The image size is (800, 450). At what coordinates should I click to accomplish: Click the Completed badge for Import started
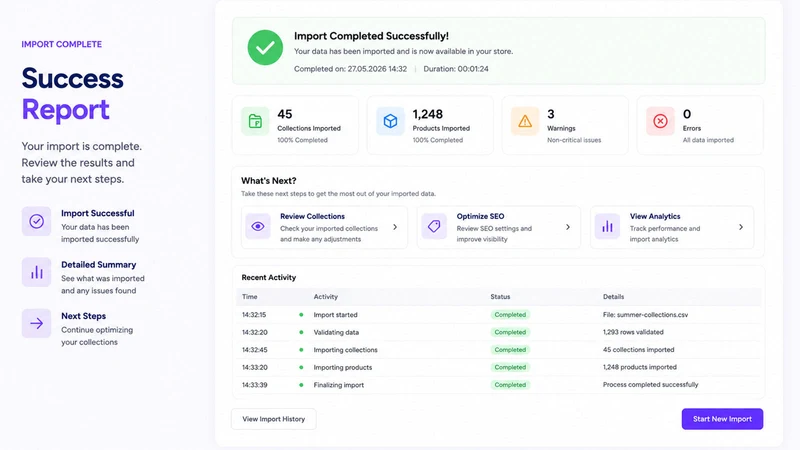[x=510, y=315]
